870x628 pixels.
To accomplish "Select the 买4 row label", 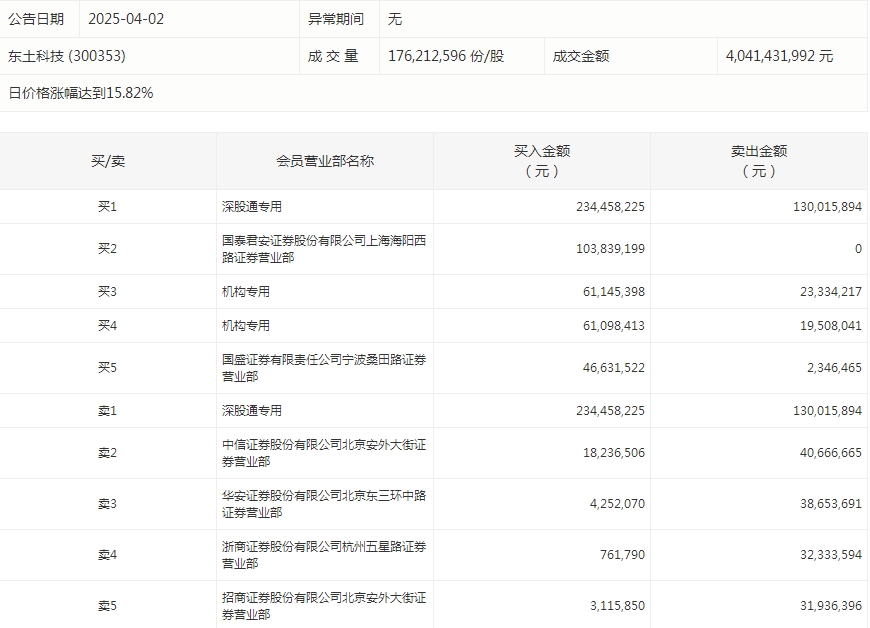I will (x=108, y=326).
